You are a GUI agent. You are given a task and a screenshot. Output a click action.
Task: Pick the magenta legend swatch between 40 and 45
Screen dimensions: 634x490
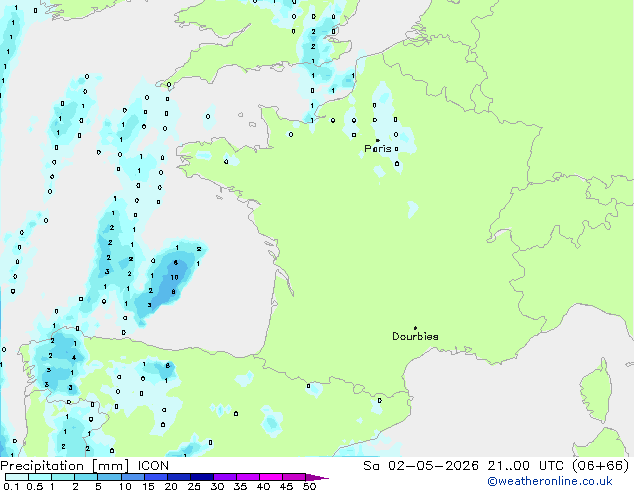point(271,477)
